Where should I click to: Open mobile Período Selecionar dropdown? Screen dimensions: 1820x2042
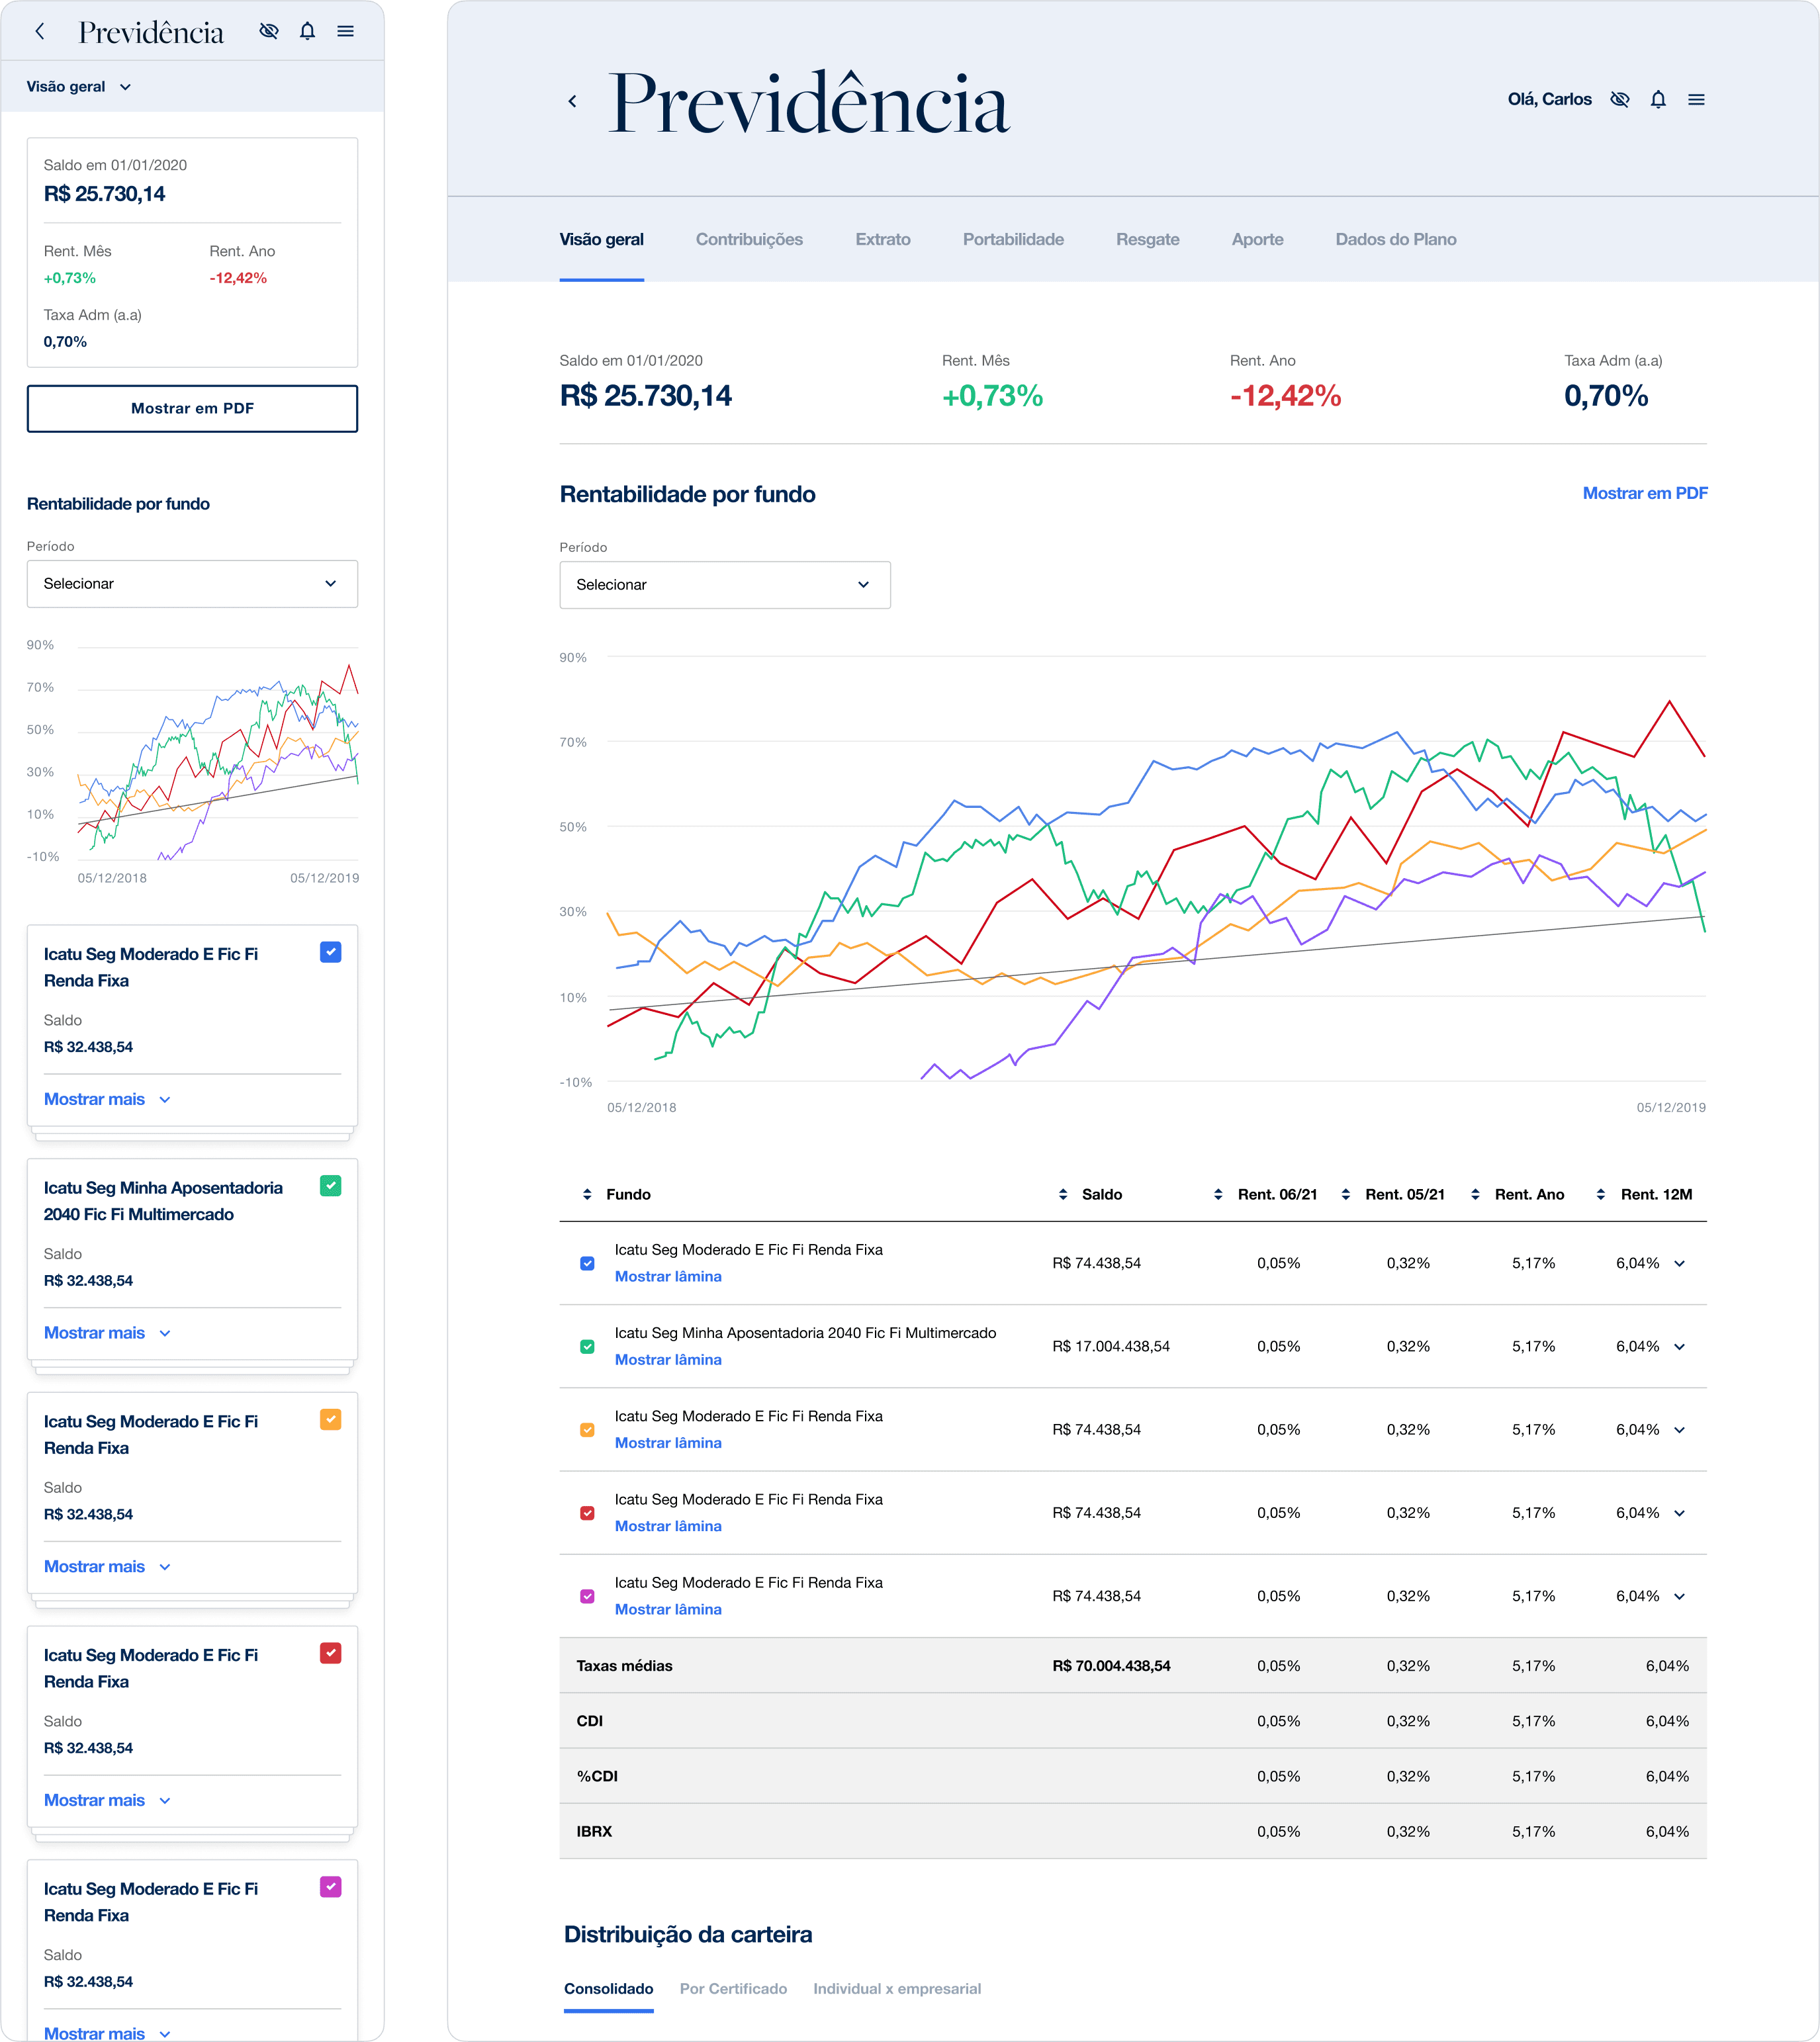[x=192, y=584]
